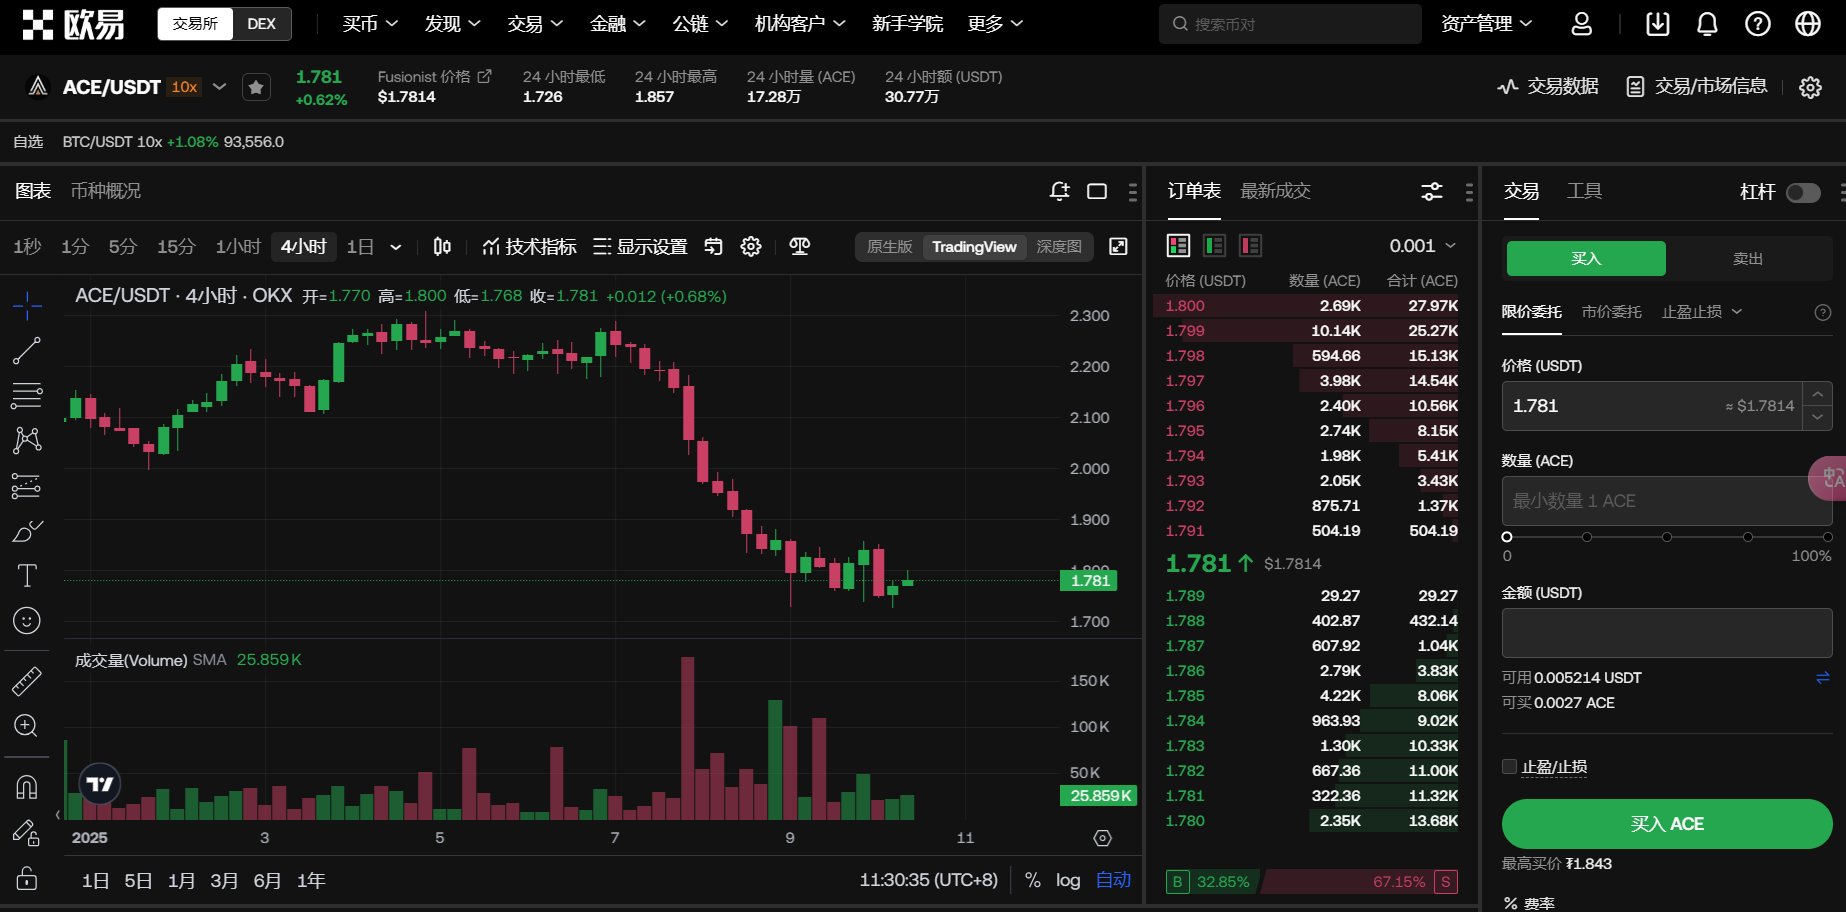Screen dimensions: 1846x912
Task: Add ACE/USDT to favorites with star
Action: pyautogui.click(x=256, y=87)
